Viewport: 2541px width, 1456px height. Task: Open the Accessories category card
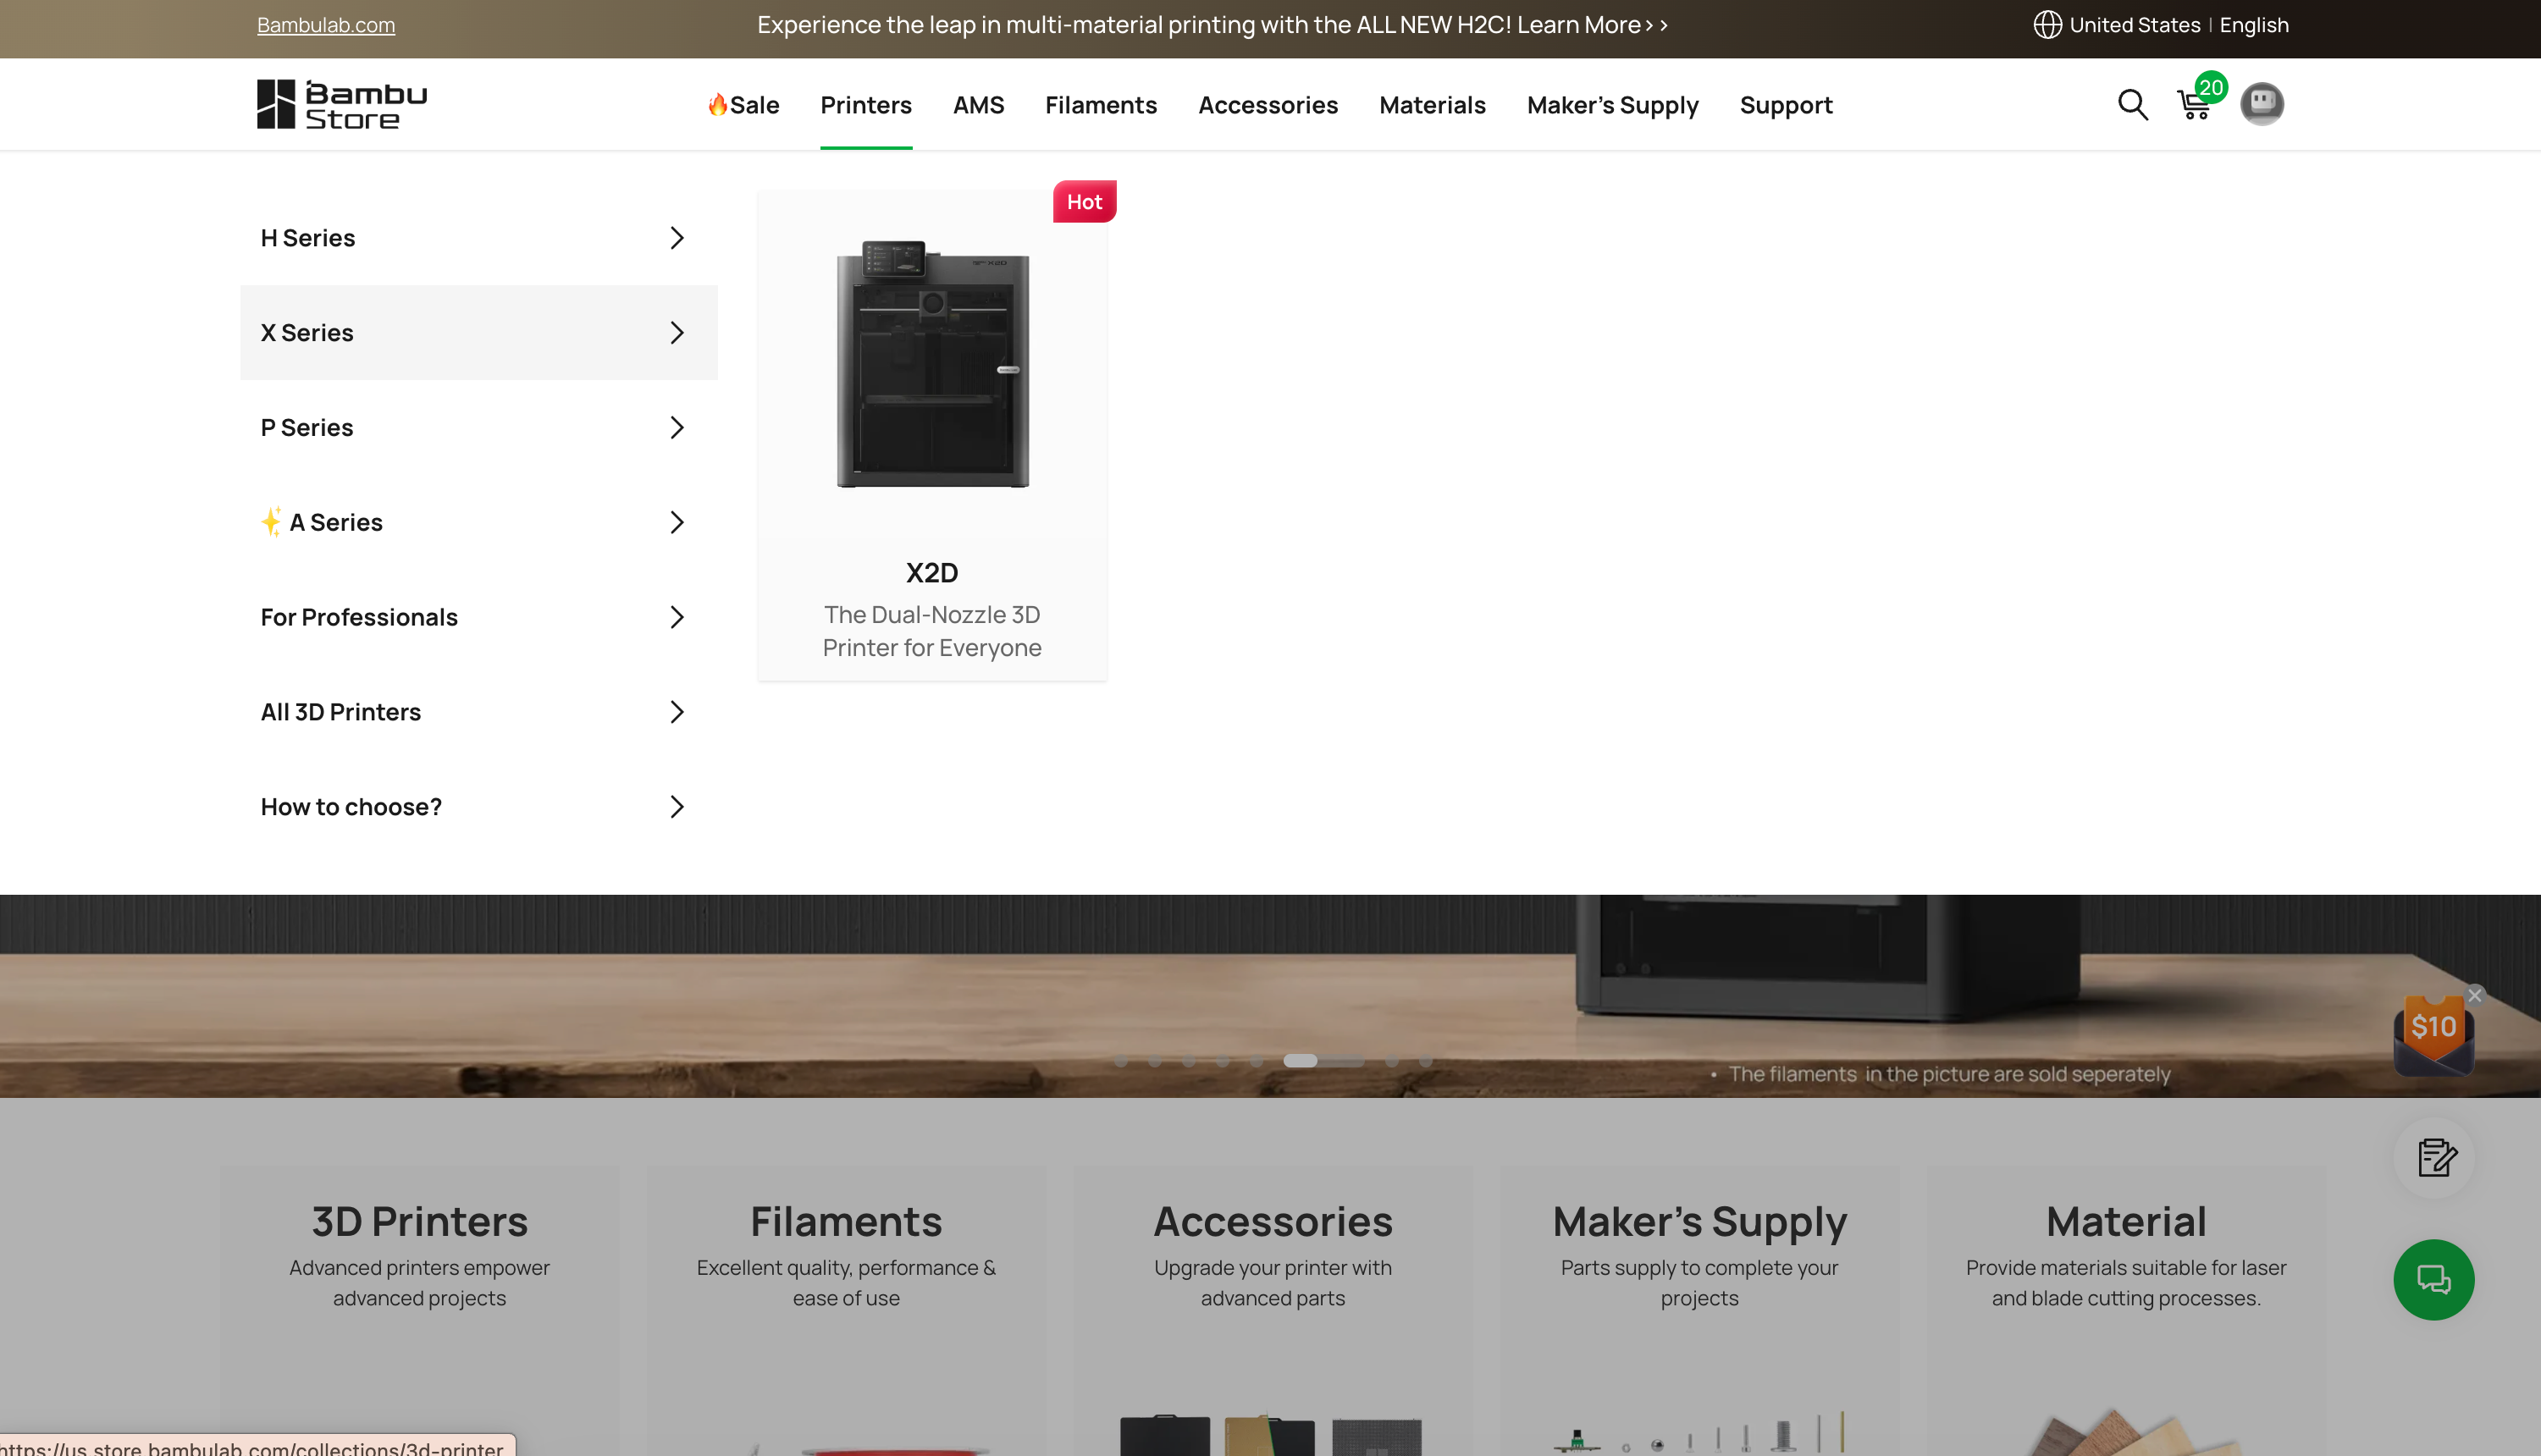click(1272, 1310)
